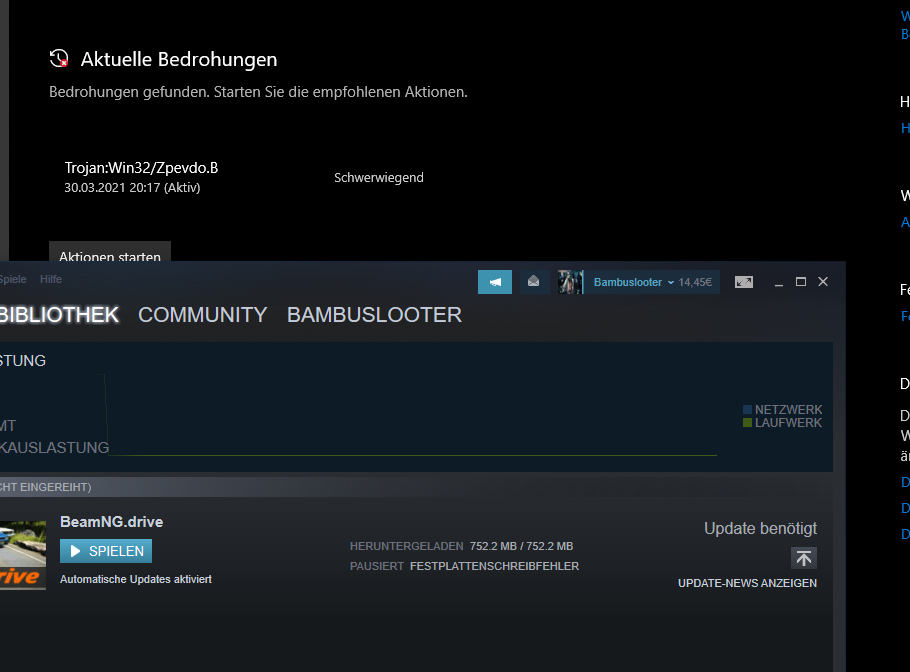Close the Steam window
Viewport: 910px width, 672px height.
click(x=823, y=281)
